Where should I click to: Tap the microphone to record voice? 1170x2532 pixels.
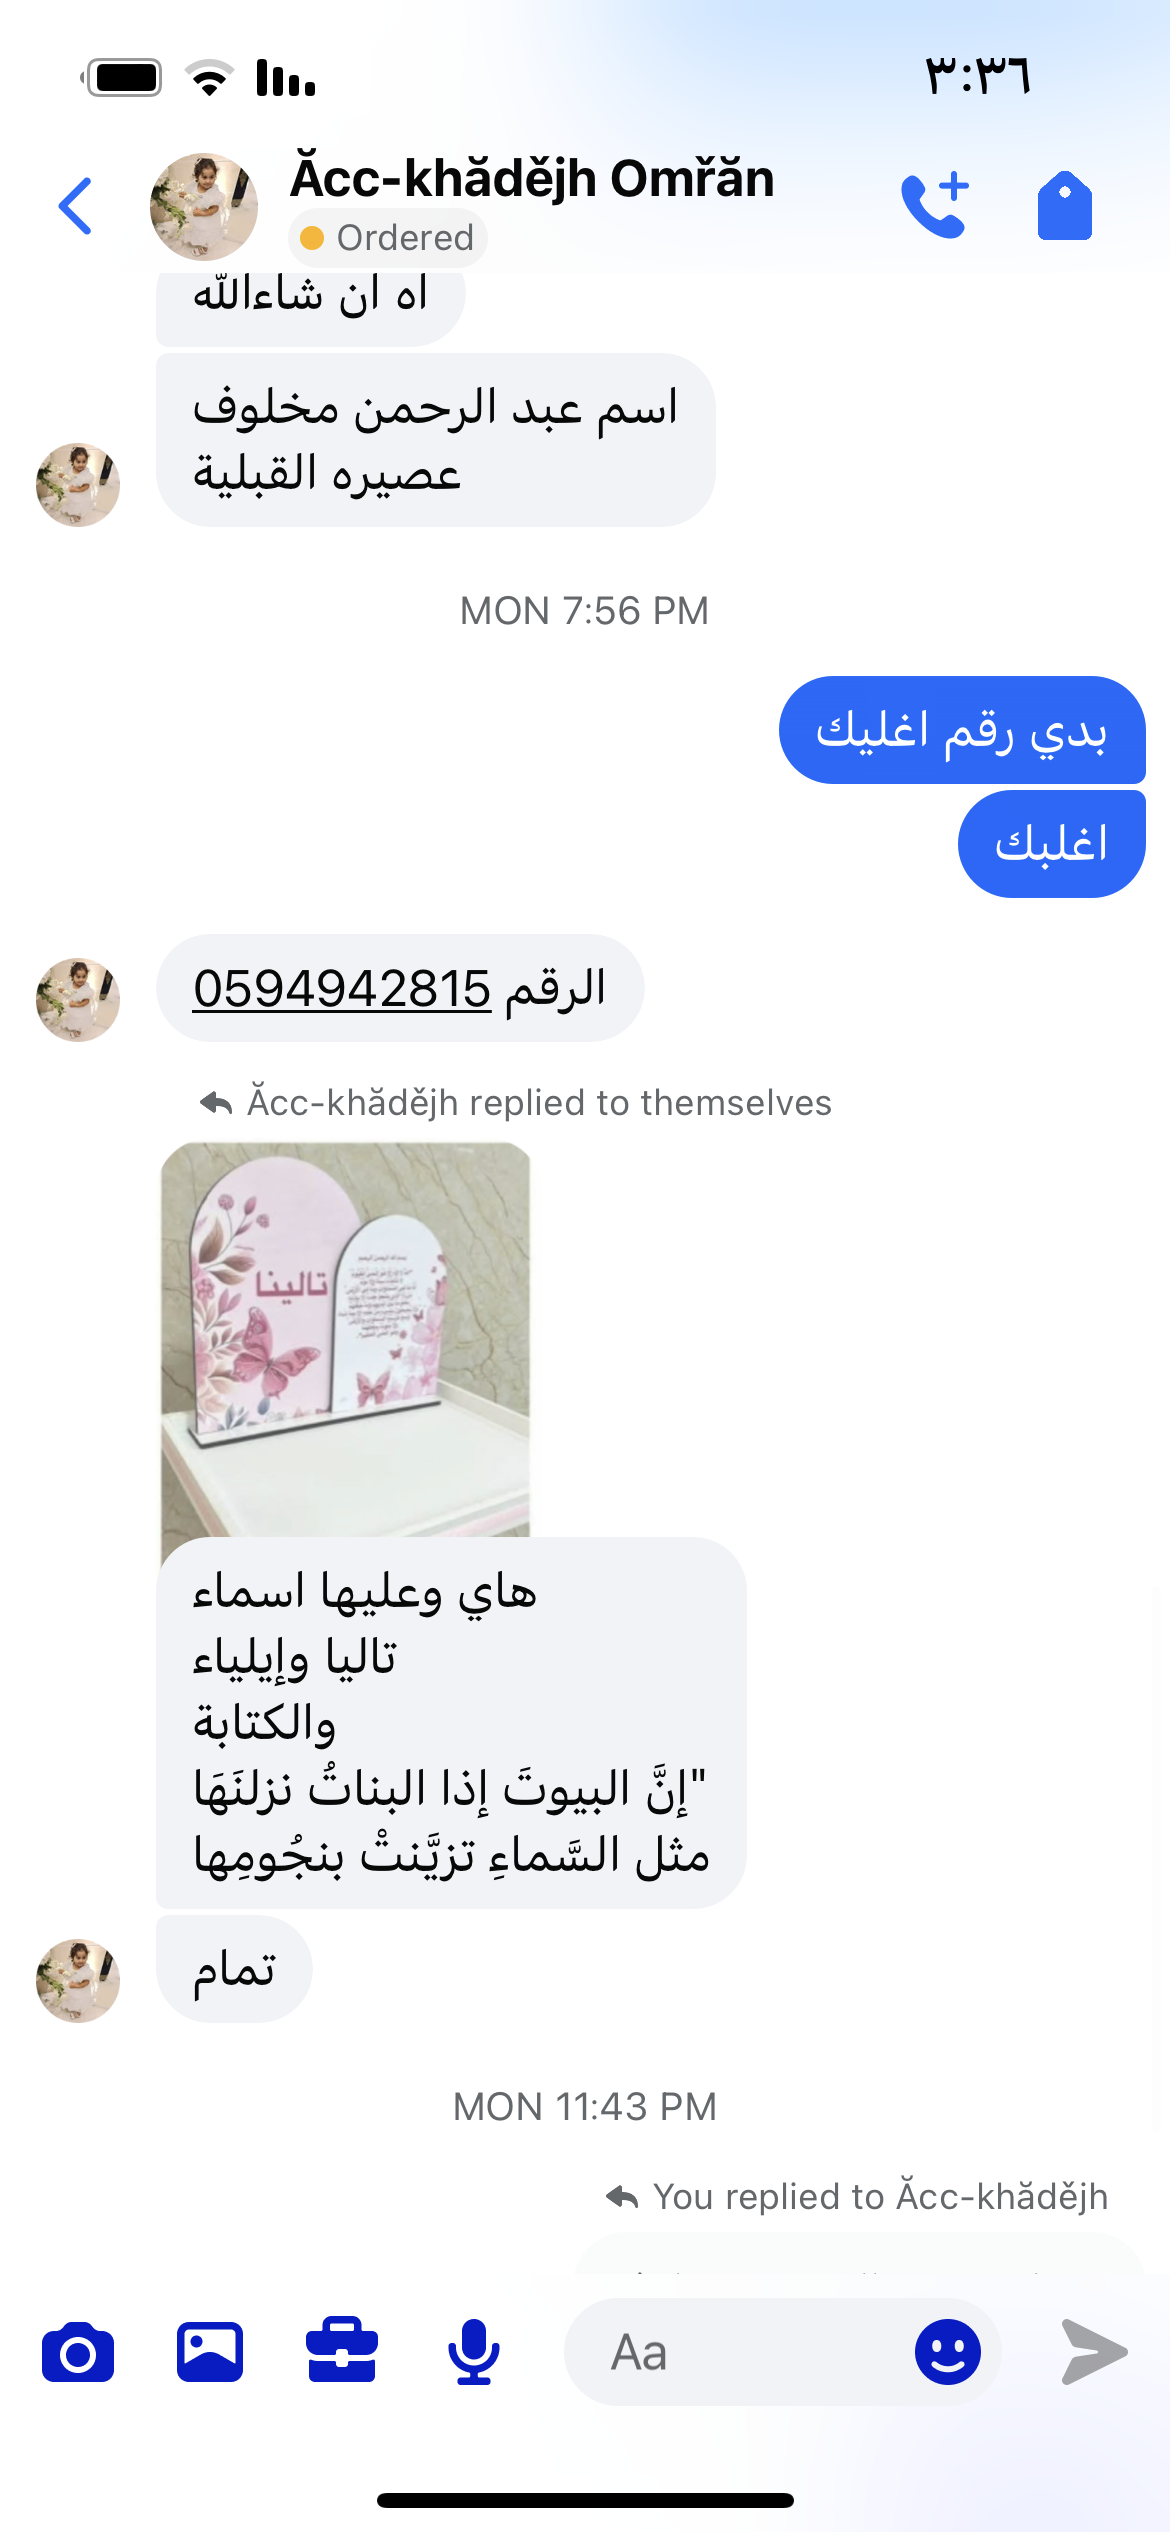point(474,2352)
